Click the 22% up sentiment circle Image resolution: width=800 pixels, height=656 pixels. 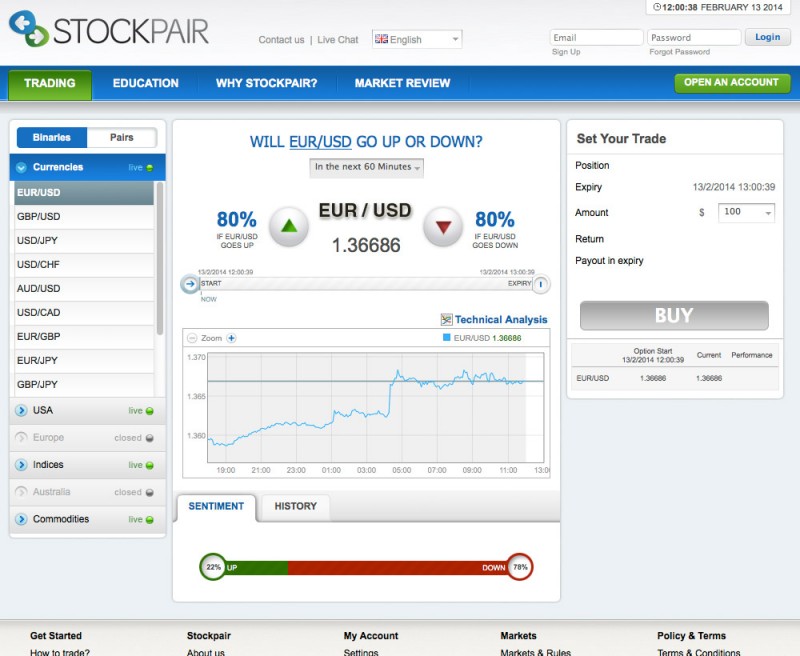213,567
